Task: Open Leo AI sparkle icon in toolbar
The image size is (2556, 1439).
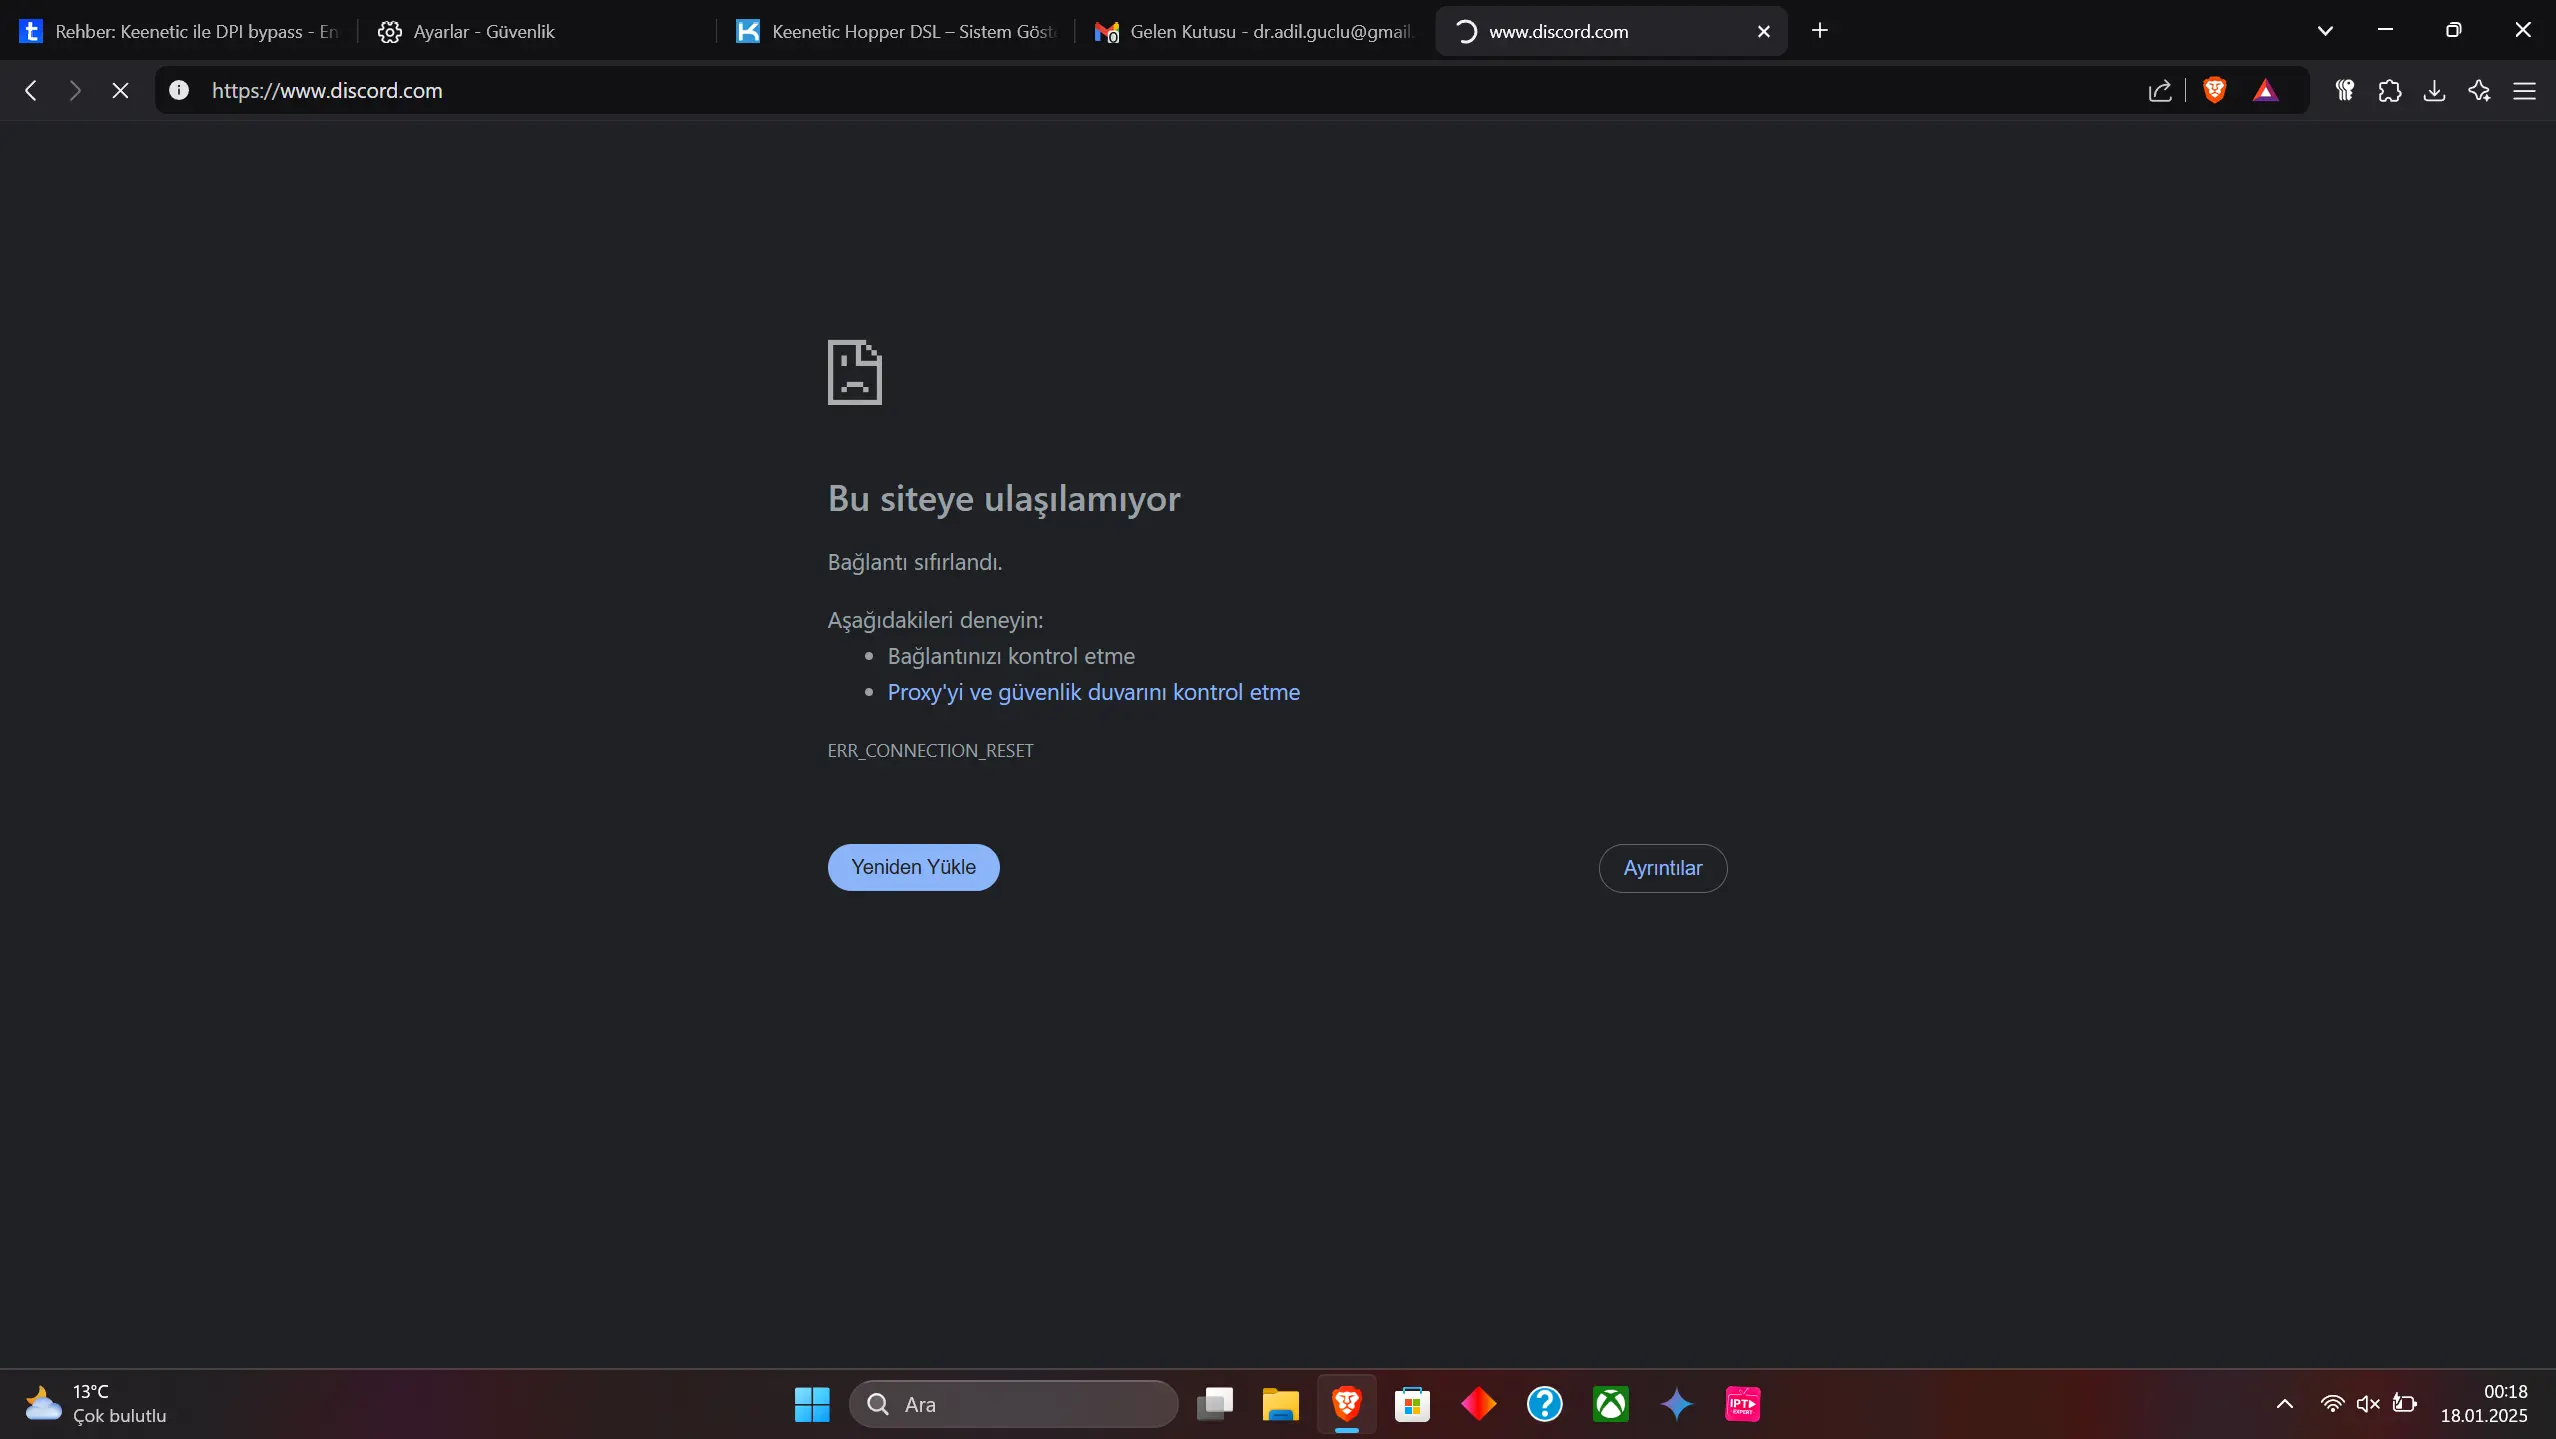Action: tap(2479, 90)
